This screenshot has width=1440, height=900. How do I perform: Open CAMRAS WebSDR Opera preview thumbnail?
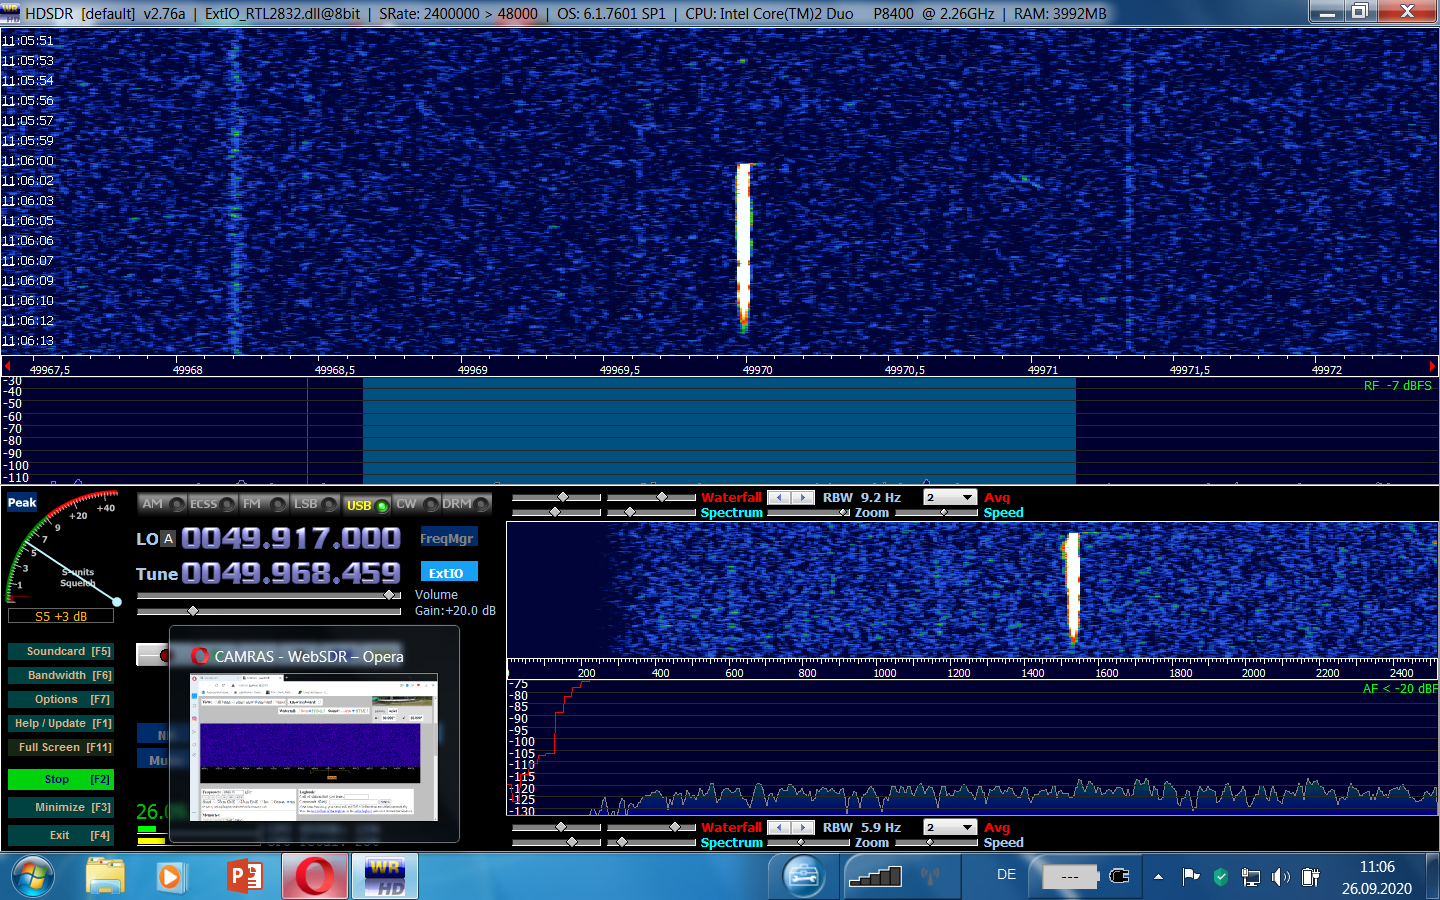pyautogui.click(x=314, y=735)
